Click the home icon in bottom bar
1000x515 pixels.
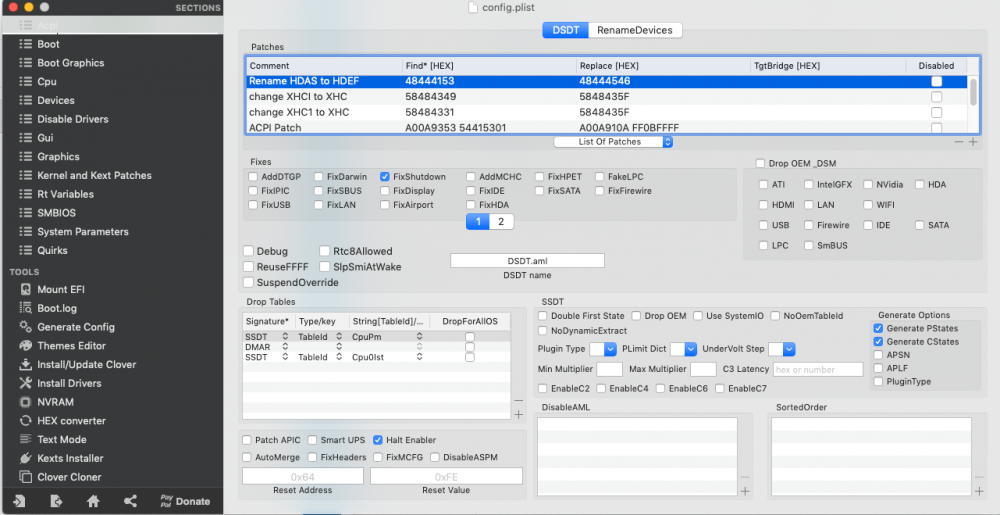93,501
